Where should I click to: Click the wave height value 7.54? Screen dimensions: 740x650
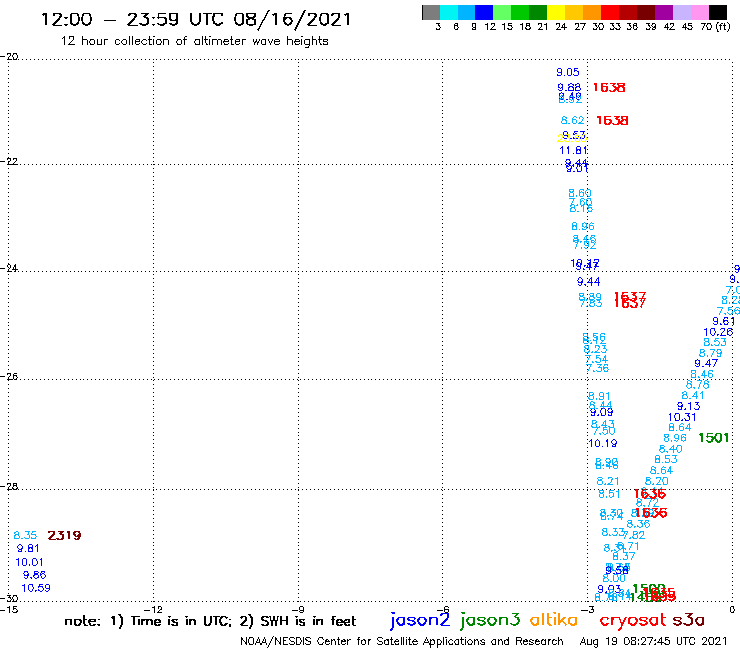(x=597, y=359)
